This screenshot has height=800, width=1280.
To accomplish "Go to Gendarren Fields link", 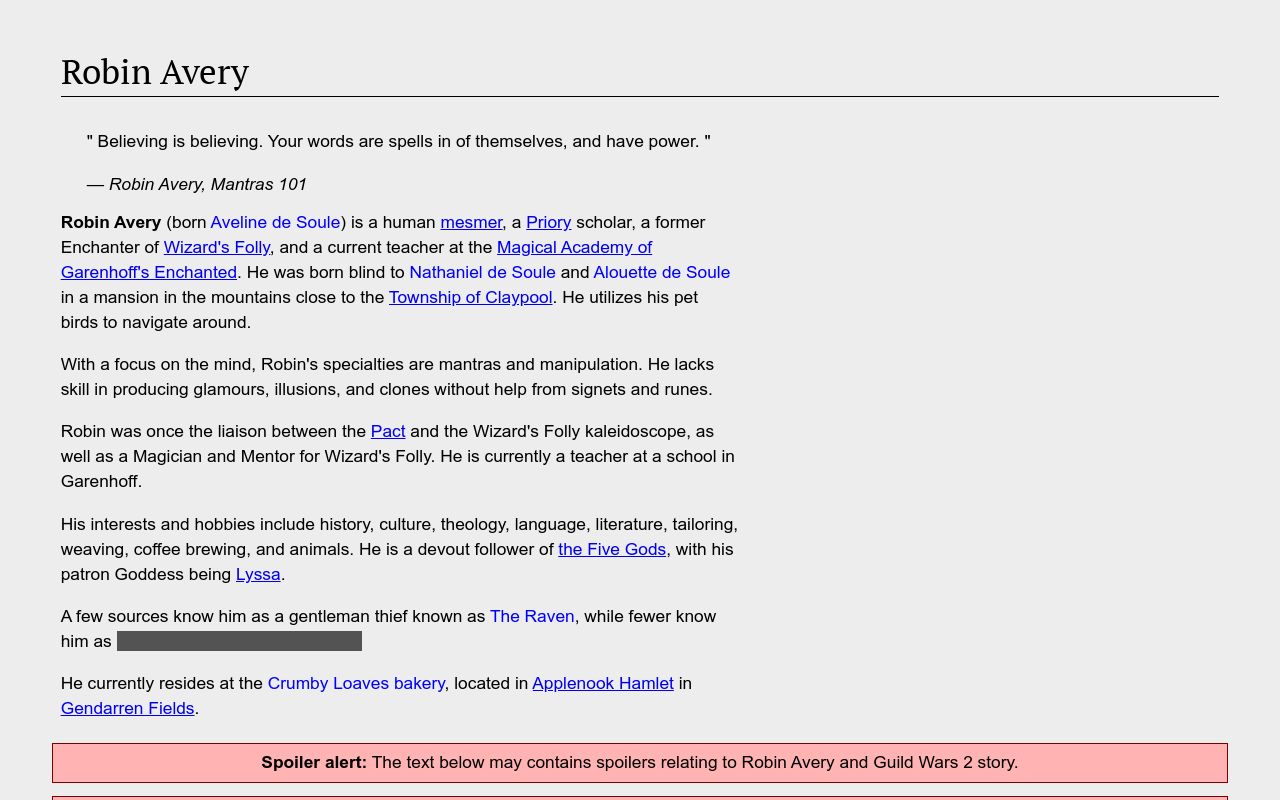I will (x=127, y=708).
